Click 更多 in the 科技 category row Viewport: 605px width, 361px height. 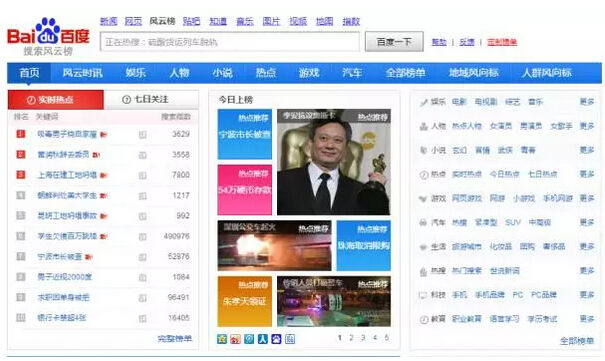[x=587, y=295]
